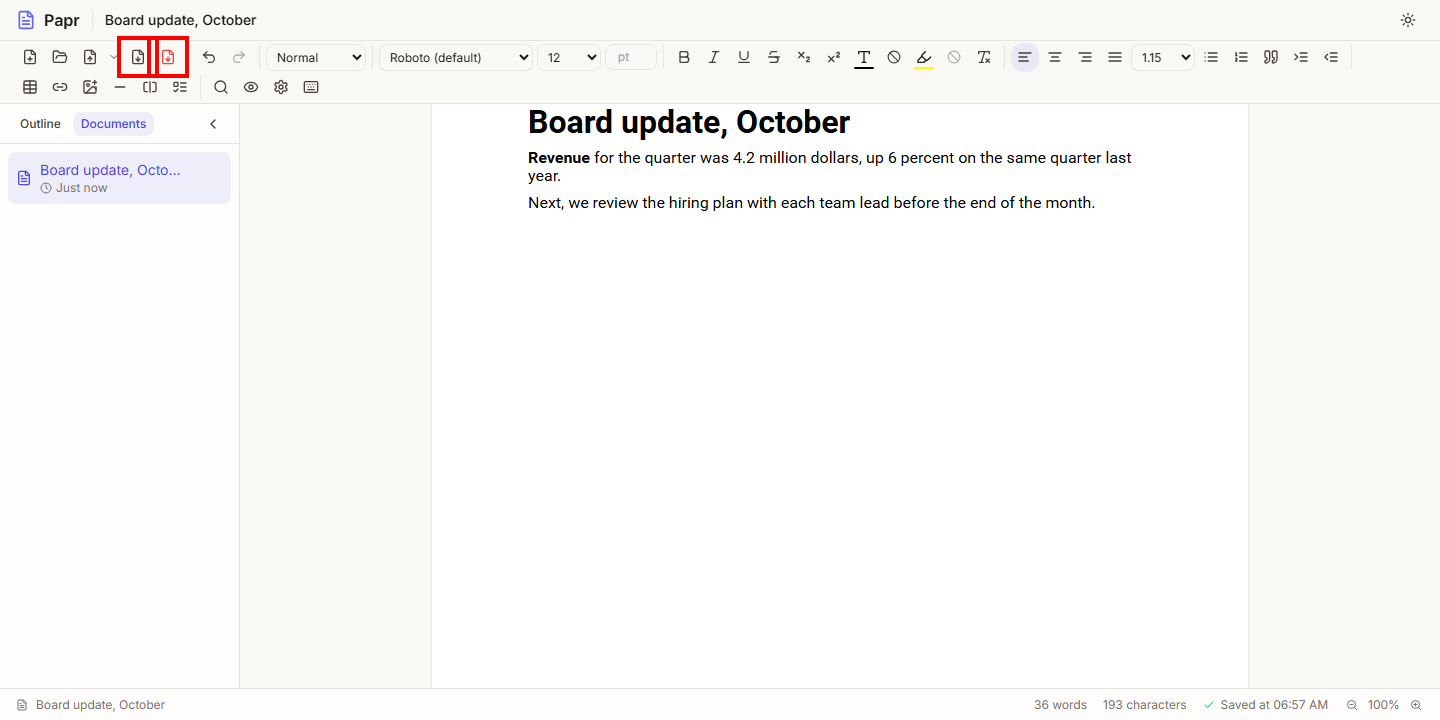Viewport: 1440px width, 720px height.
Task: Open a file using the folder icon
Action: pyautogui.click(x=60, y=57)
